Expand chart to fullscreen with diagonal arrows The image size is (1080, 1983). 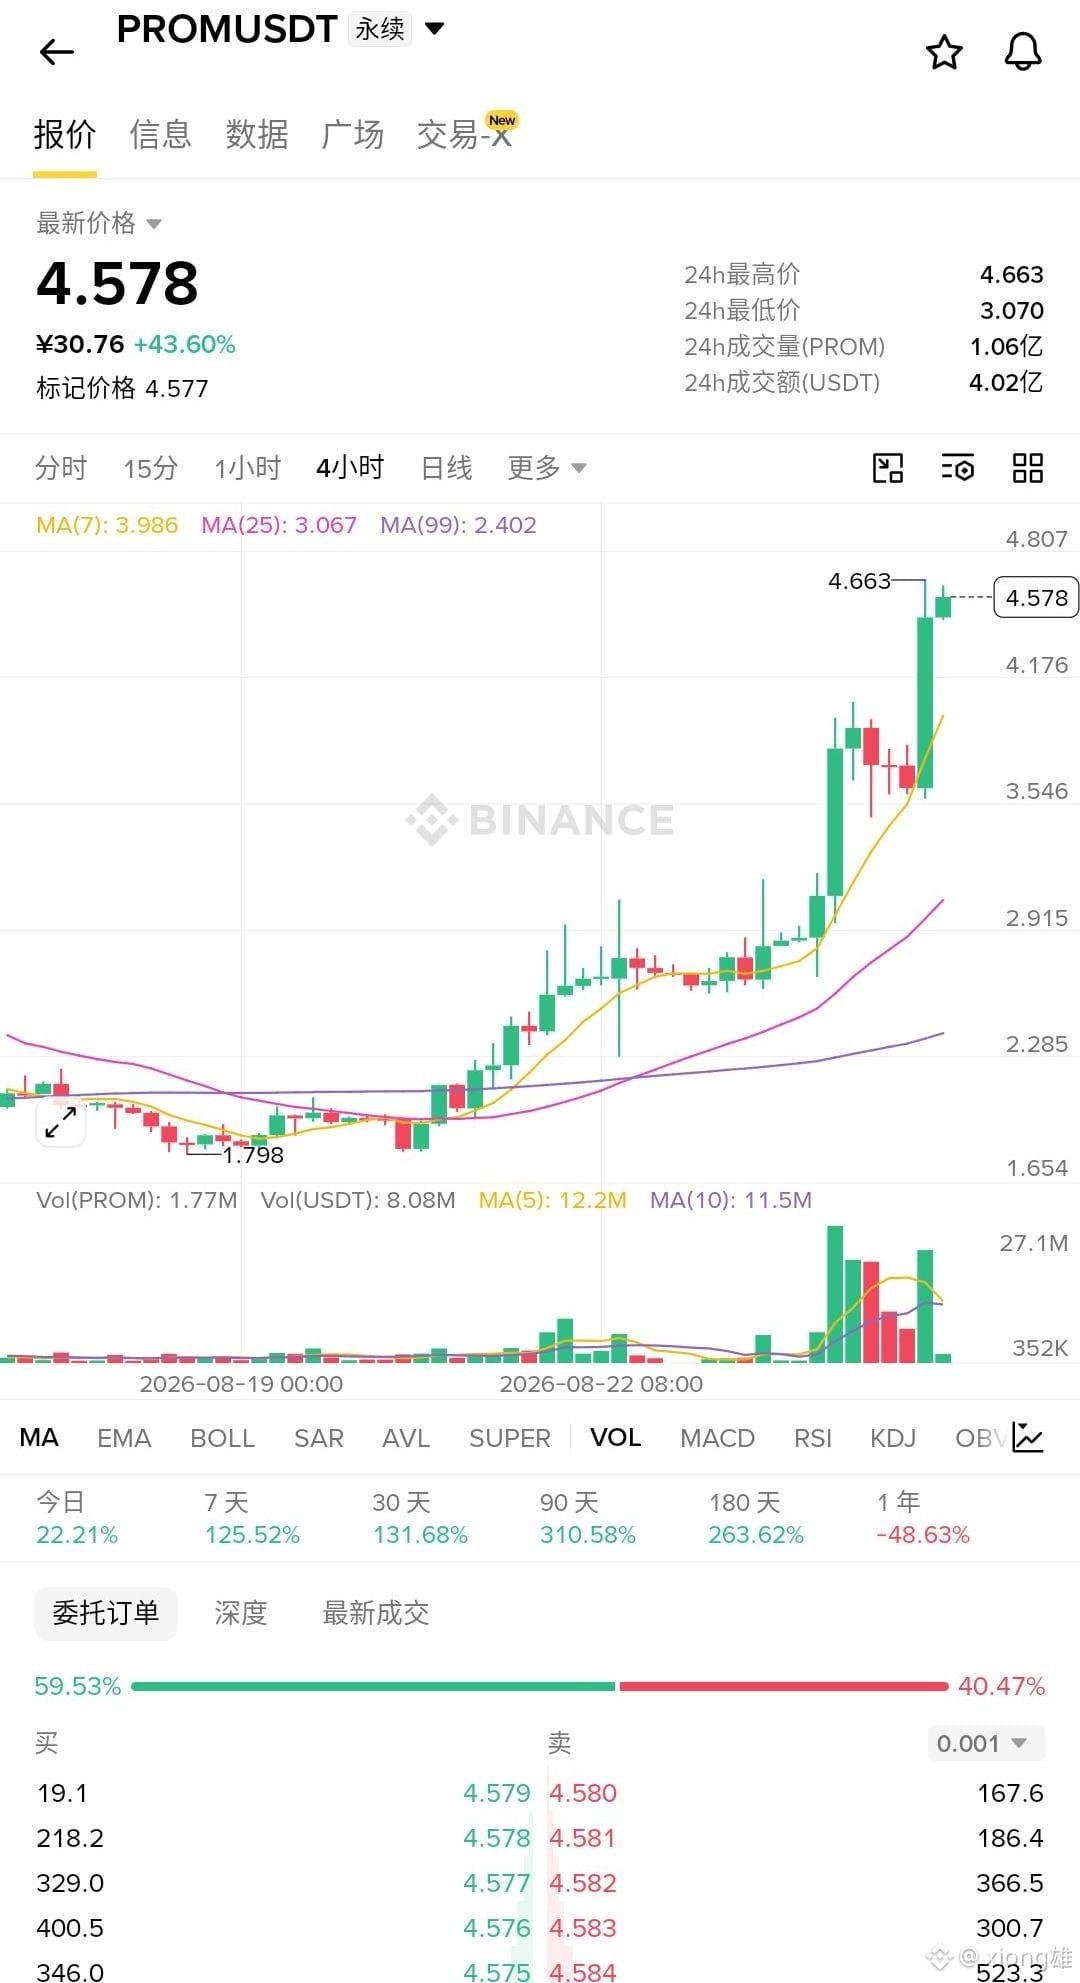[x=61, y=1122]
